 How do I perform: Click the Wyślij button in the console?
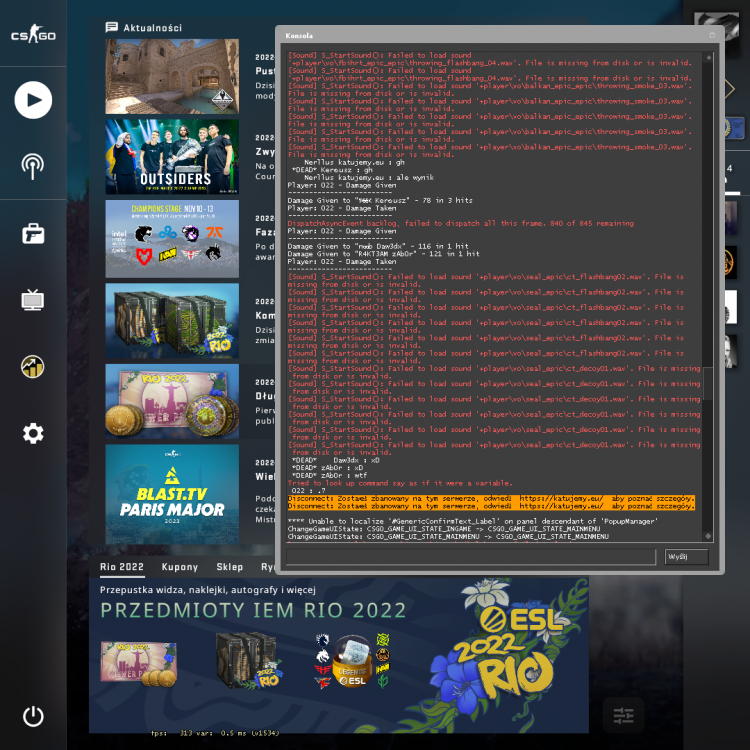tap(686, 557)
